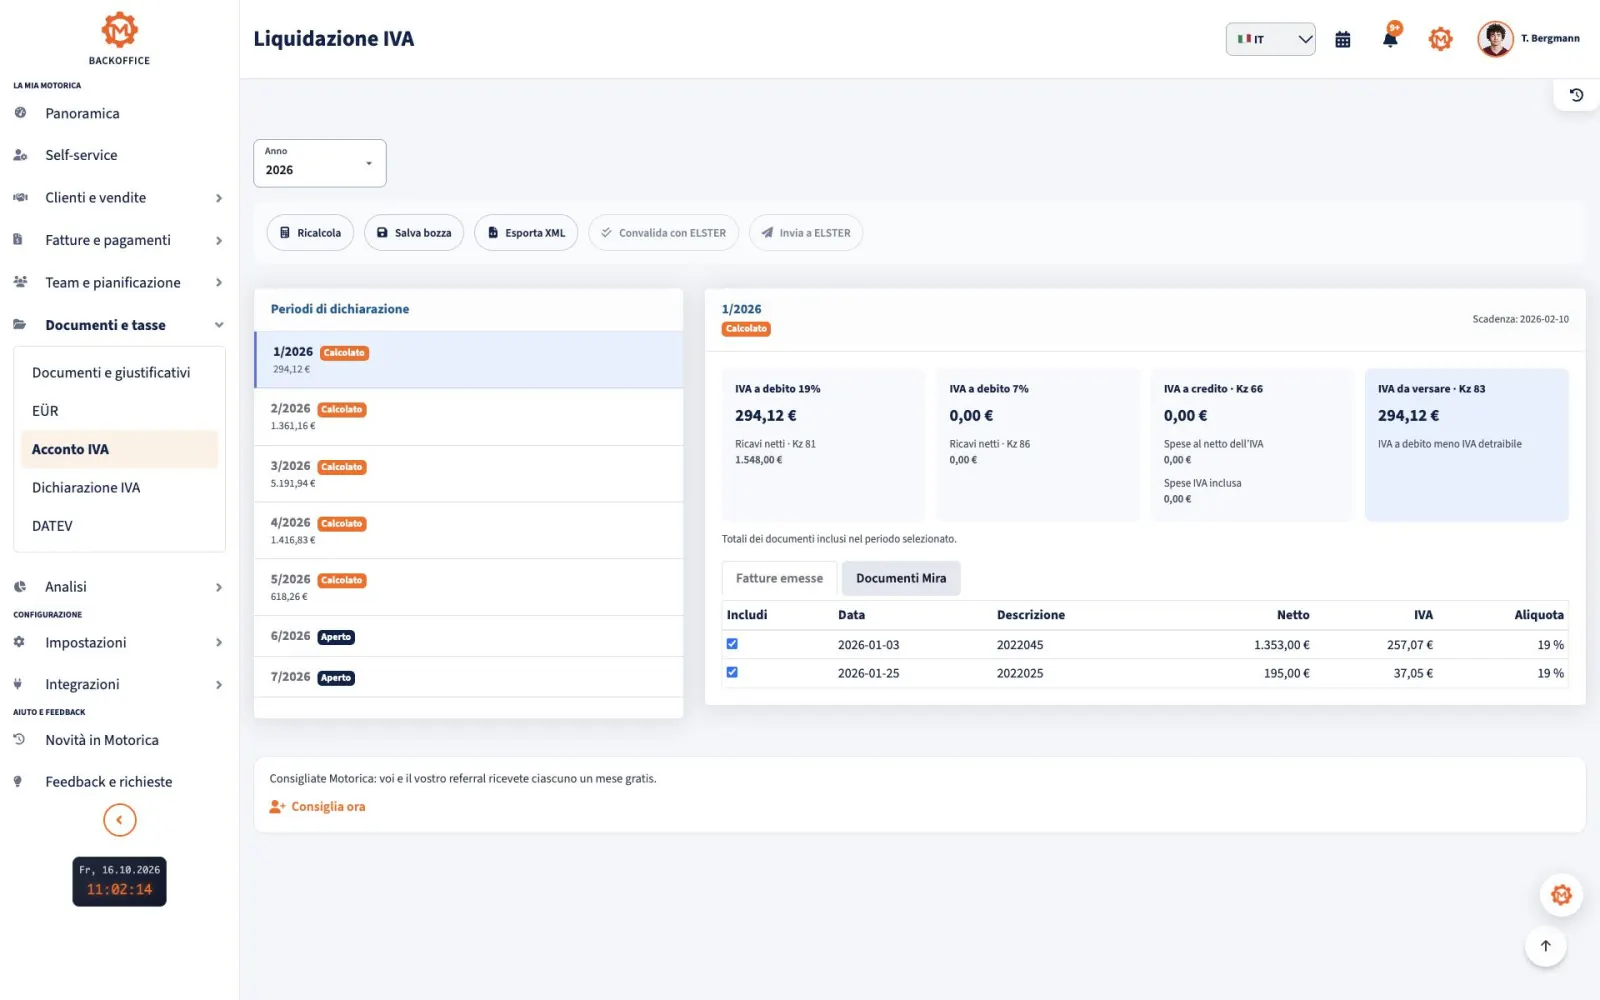Click the Motorica Backoffice logo

pos(119,38)
